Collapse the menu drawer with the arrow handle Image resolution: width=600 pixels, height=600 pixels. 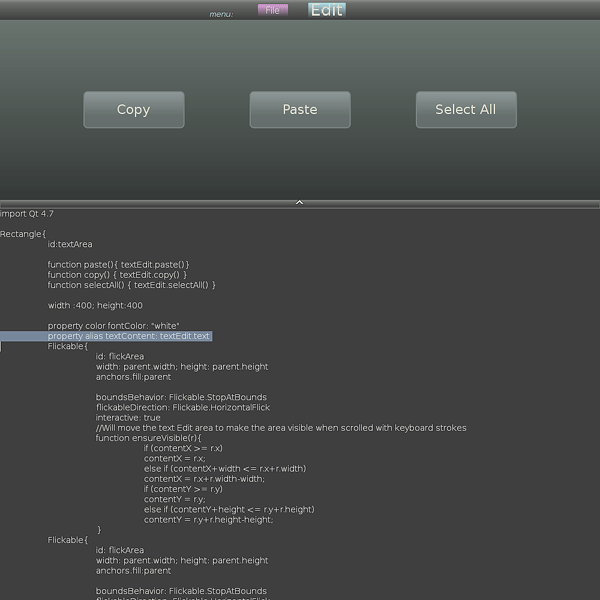(x=300, y=202)
